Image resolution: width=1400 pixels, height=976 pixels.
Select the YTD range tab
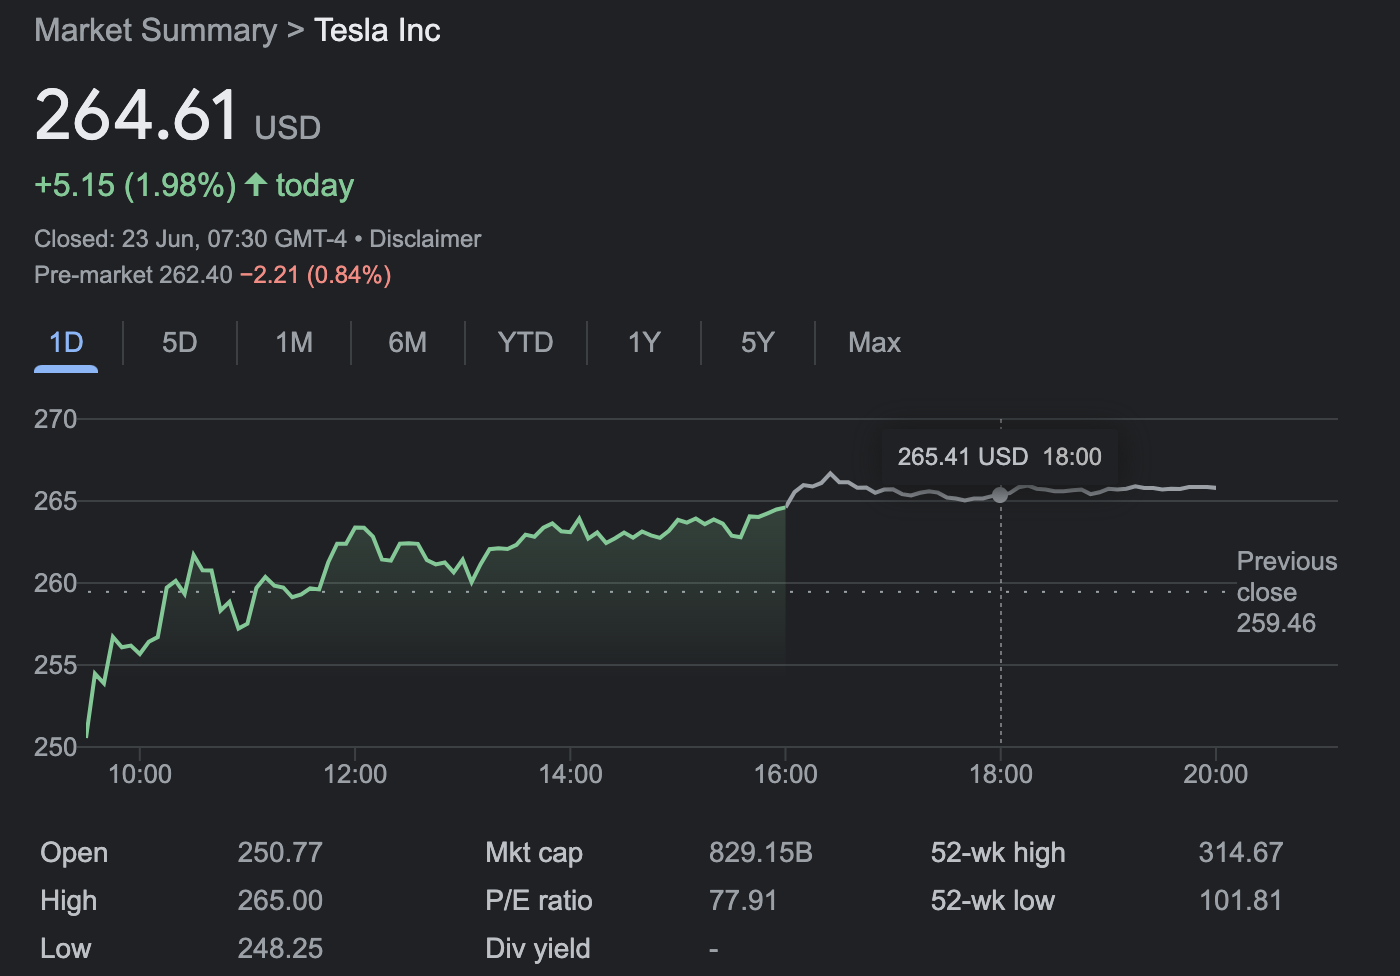click(525, 343)
